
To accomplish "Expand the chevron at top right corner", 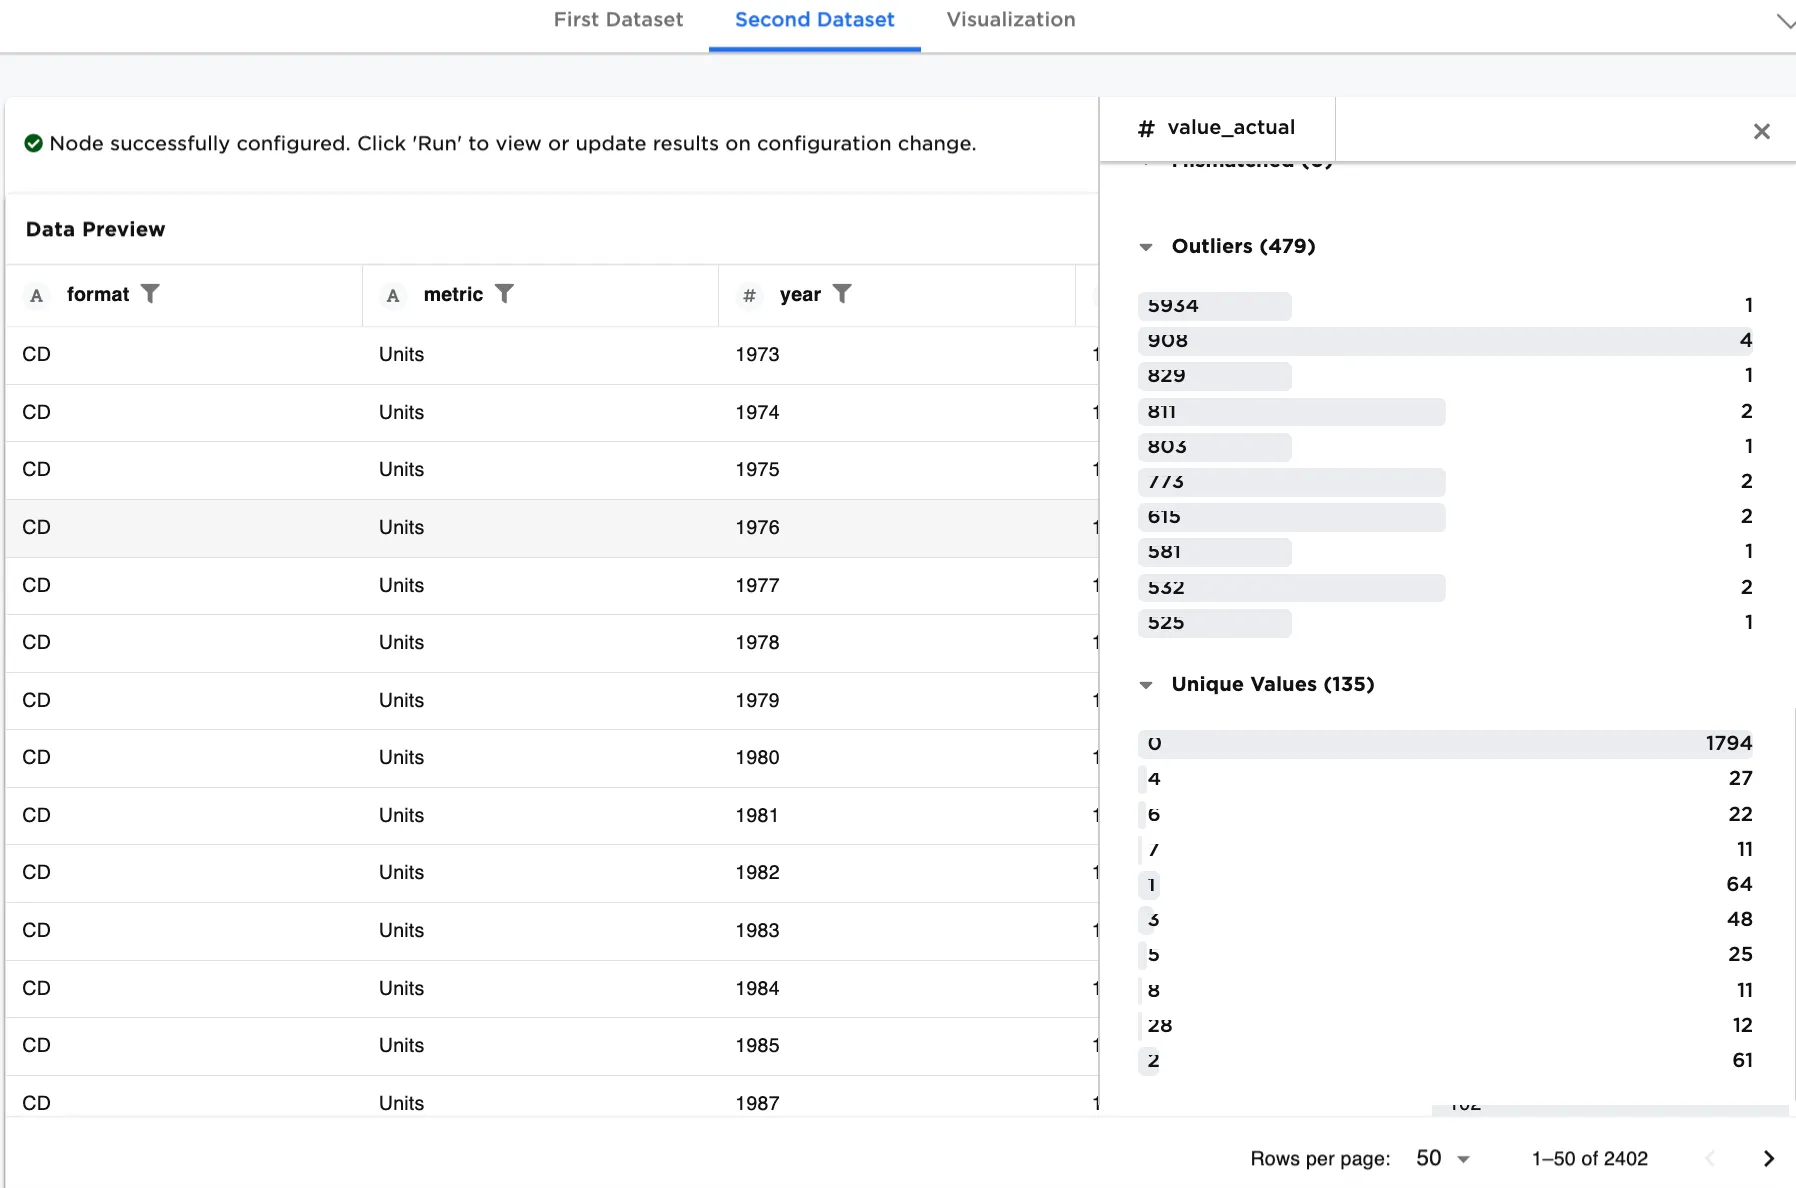I will 1784,20.
